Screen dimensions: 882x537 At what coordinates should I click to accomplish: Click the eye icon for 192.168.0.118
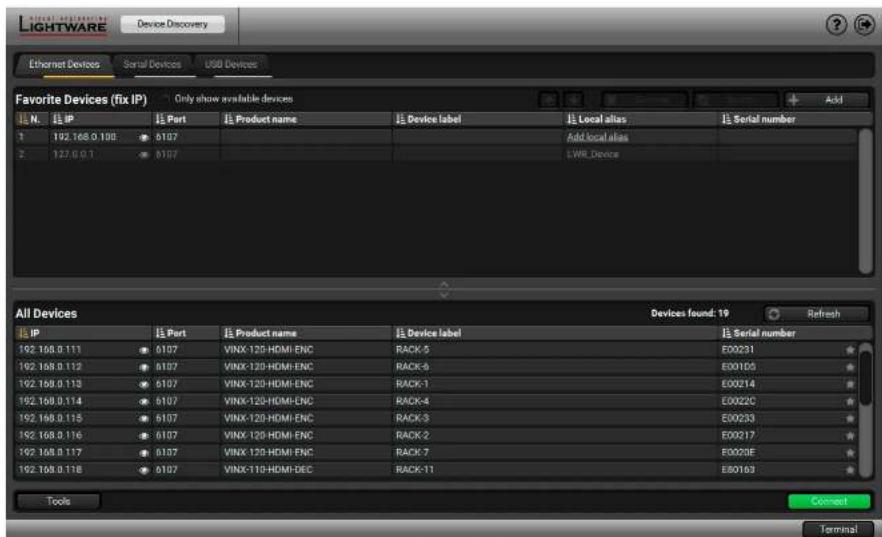pos(144,470)
